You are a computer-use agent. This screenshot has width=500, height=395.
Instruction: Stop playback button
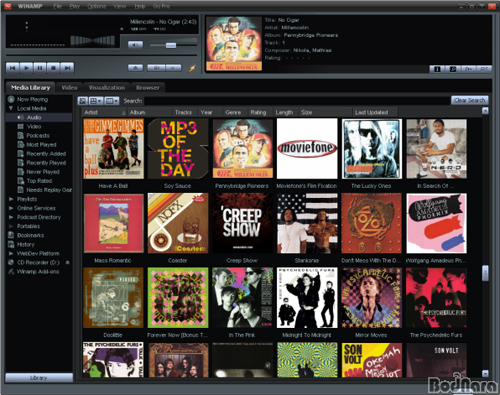(53, 68)
